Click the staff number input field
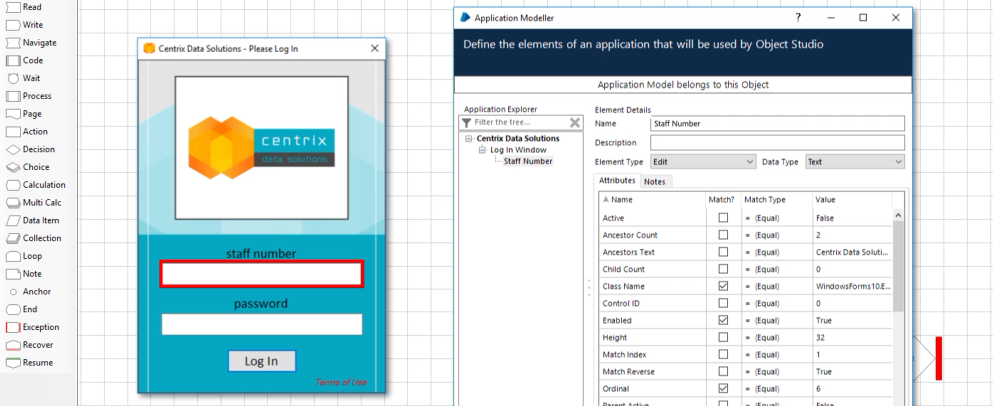993x406 pixels. [x=262, y=274]
